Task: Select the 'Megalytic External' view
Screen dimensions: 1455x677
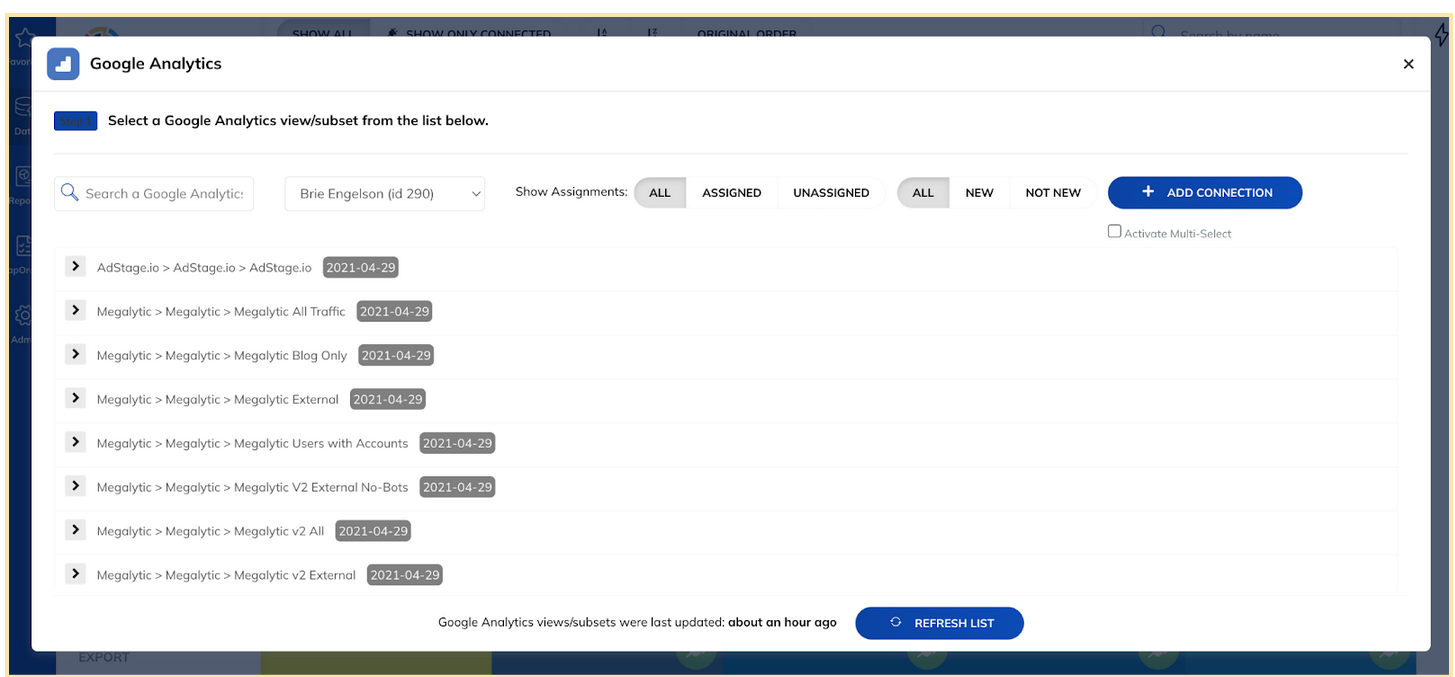Action: [218, 400]
